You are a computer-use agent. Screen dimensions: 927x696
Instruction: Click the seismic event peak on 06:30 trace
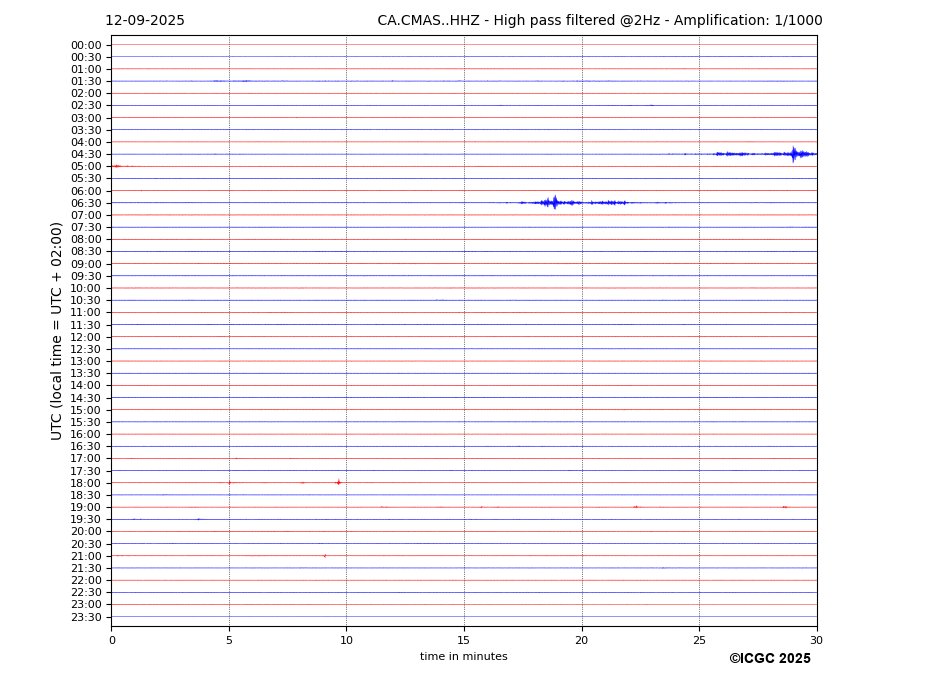pyautogui.click(x=555, y=202)
